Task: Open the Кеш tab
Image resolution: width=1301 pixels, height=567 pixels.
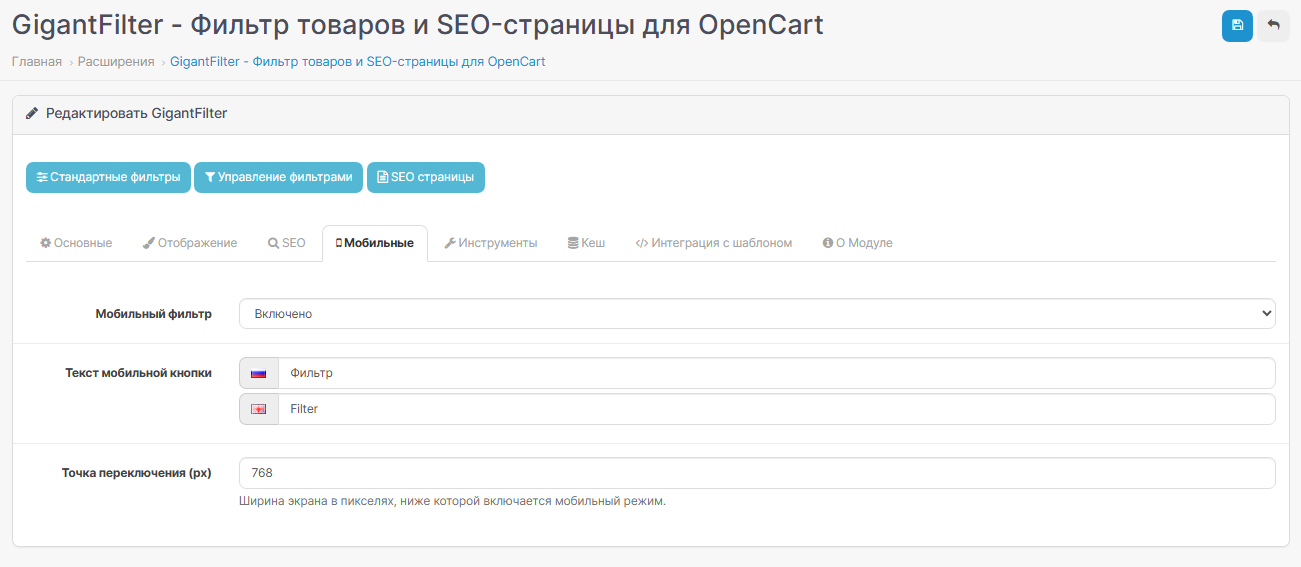Action: tap(587, 243)
